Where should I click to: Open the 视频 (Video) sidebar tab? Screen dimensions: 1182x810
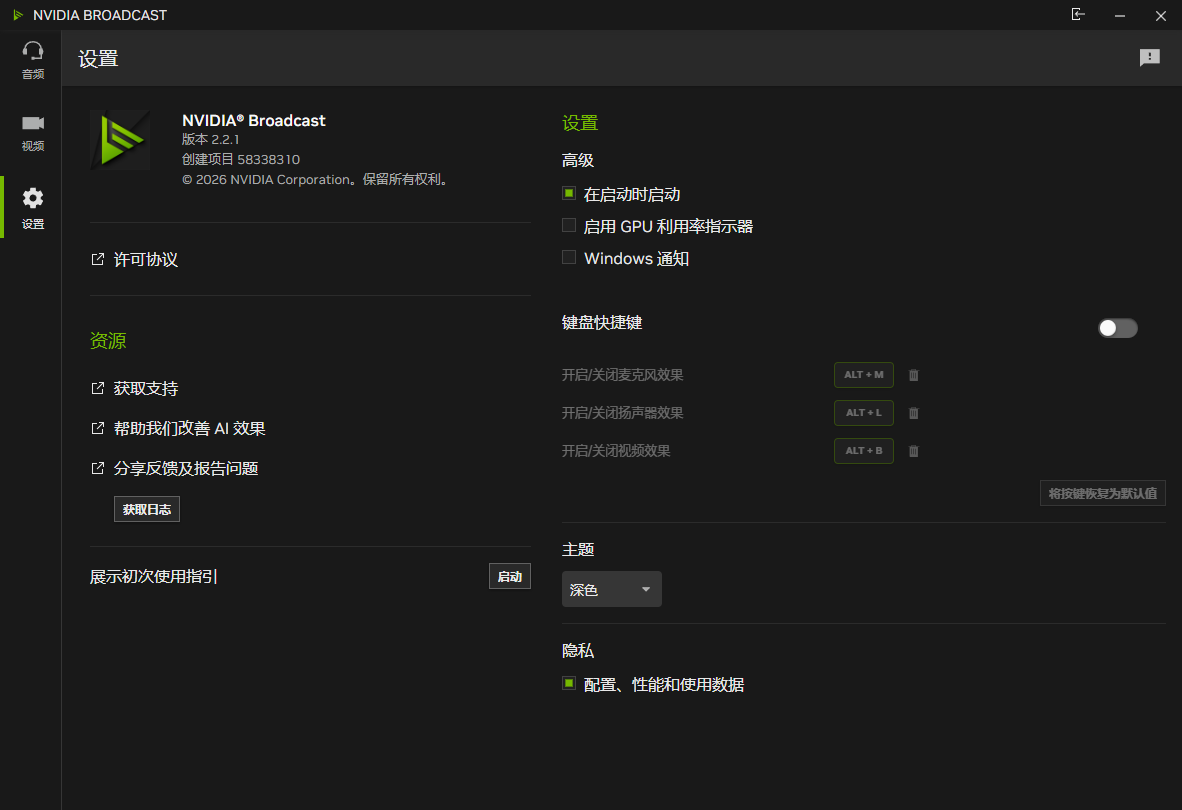[32, 133]
